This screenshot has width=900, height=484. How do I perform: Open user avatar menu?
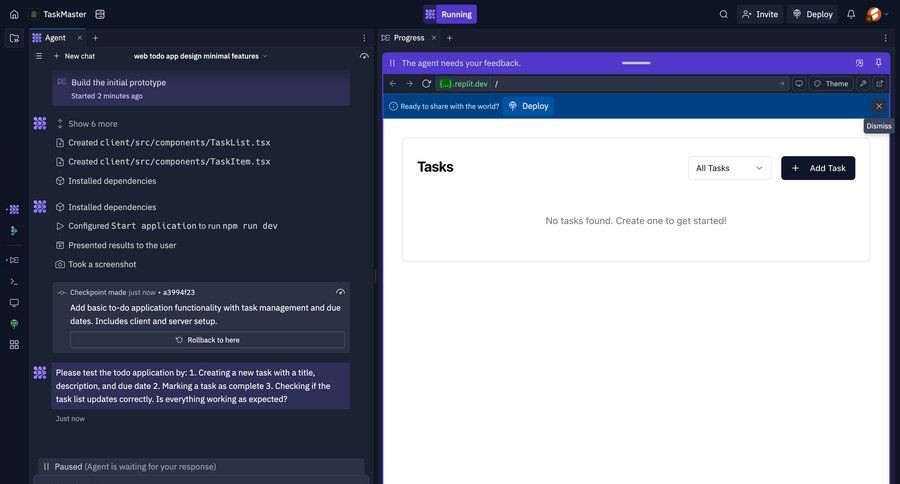tap(877, 14)
